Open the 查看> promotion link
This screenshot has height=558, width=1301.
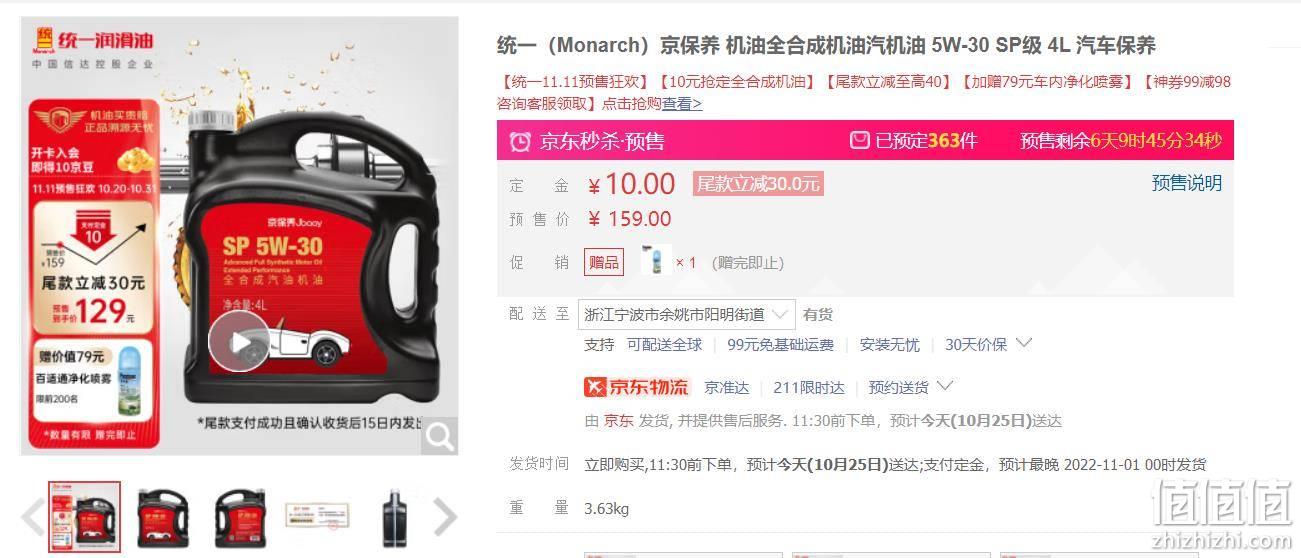coord(682,103)
